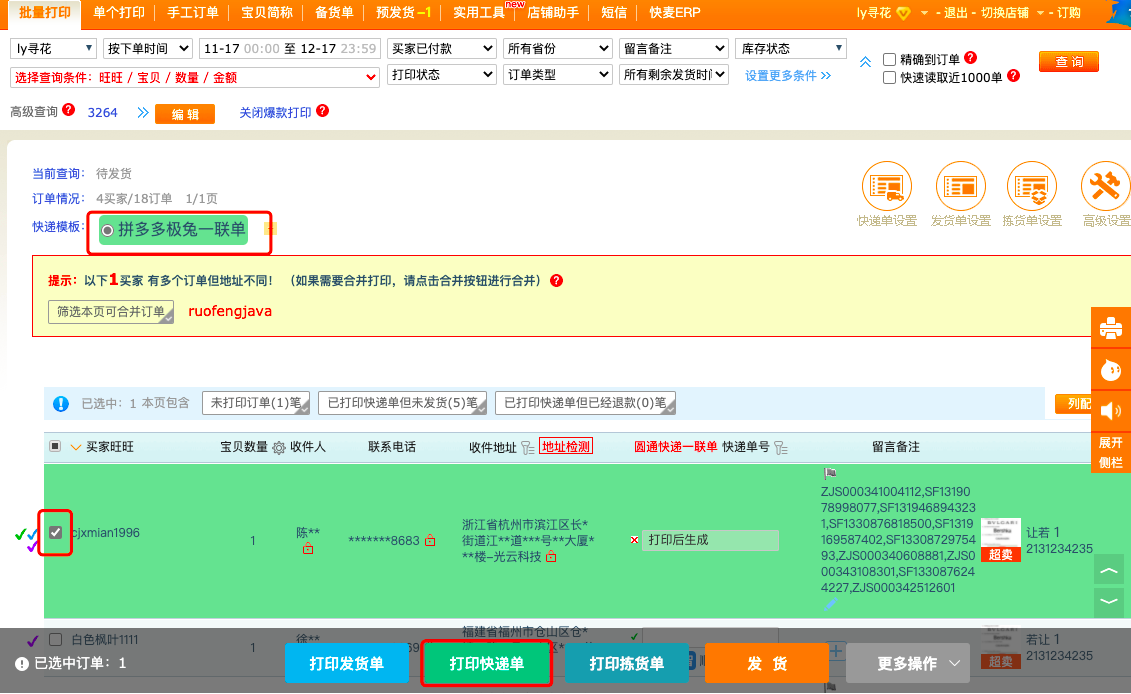1131x694 pixels.
Task: Open the 所有省份 province dropdown
Action: click(x=558, y=48)
